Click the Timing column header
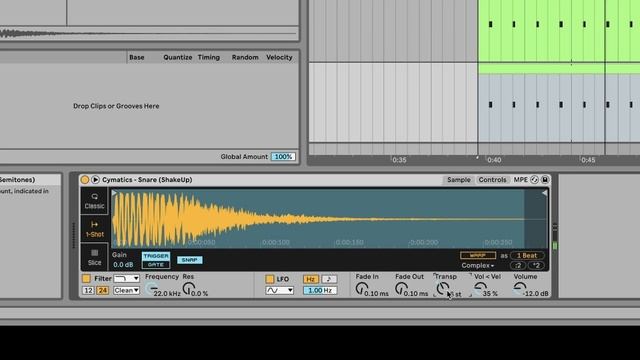640x360 pixels. tap(209, 58)
